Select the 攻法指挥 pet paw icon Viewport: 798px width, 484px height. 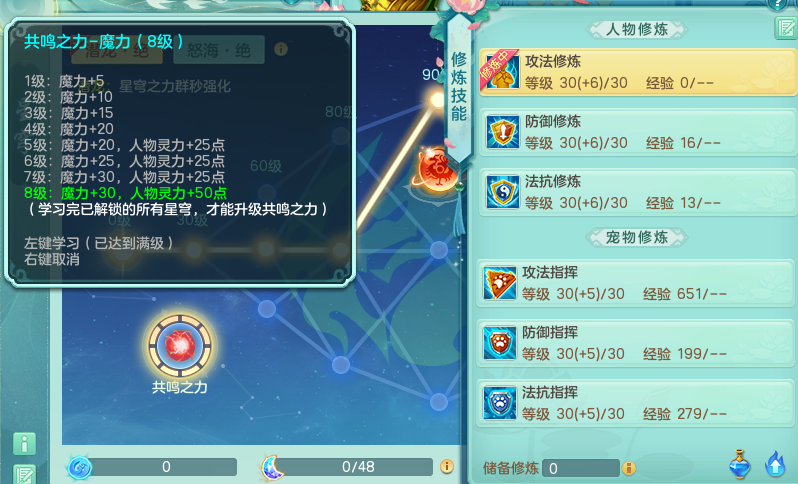click(499, 283)
